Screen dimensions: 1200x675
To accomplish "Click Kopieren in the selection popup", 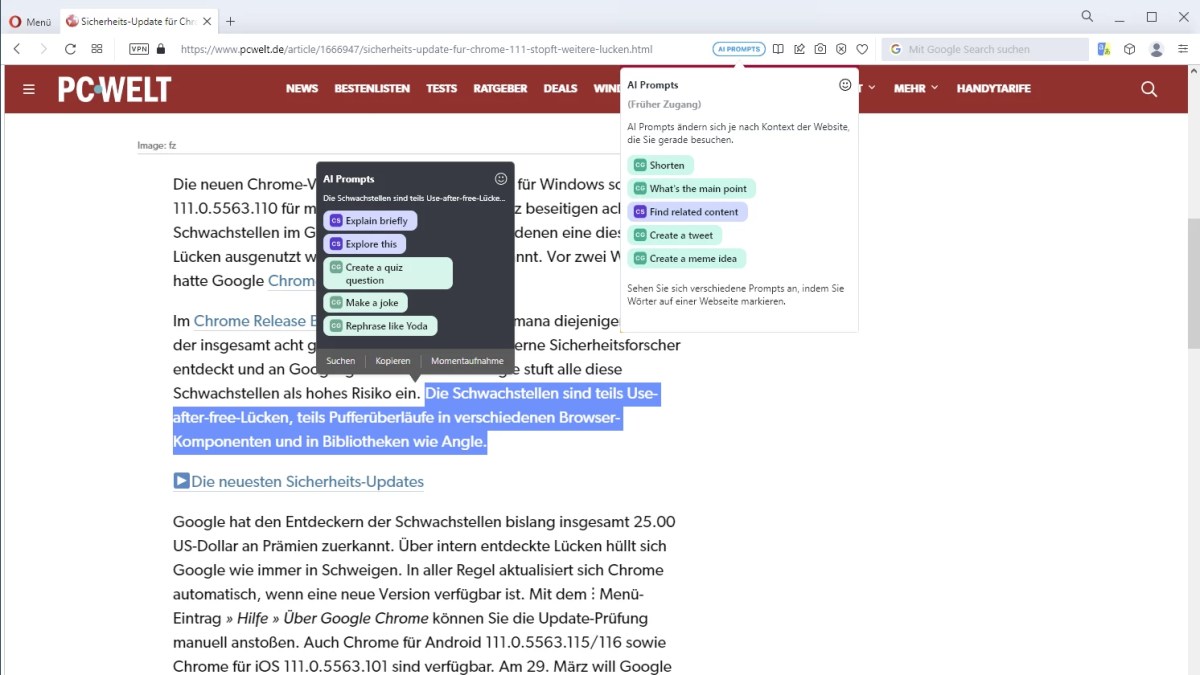I will pyautogui.click(x=393, y=361).
